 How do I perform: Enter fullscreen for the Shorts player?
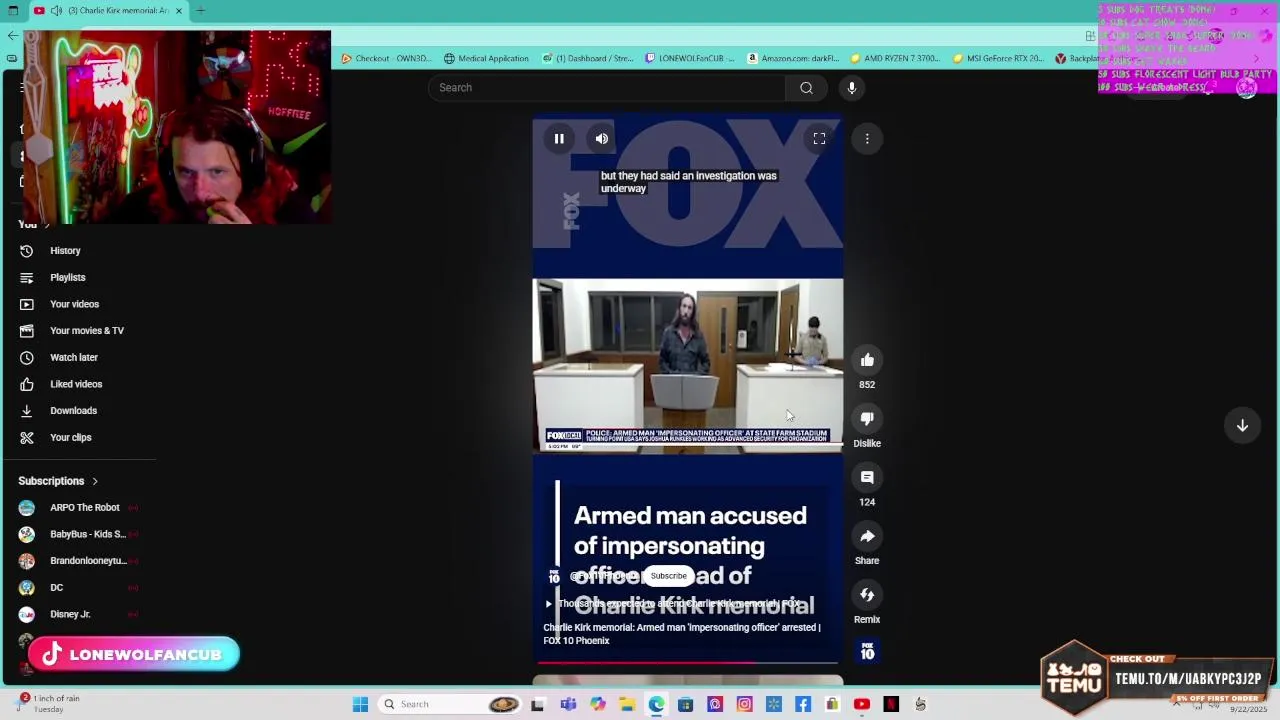click(x=819, y=139)
